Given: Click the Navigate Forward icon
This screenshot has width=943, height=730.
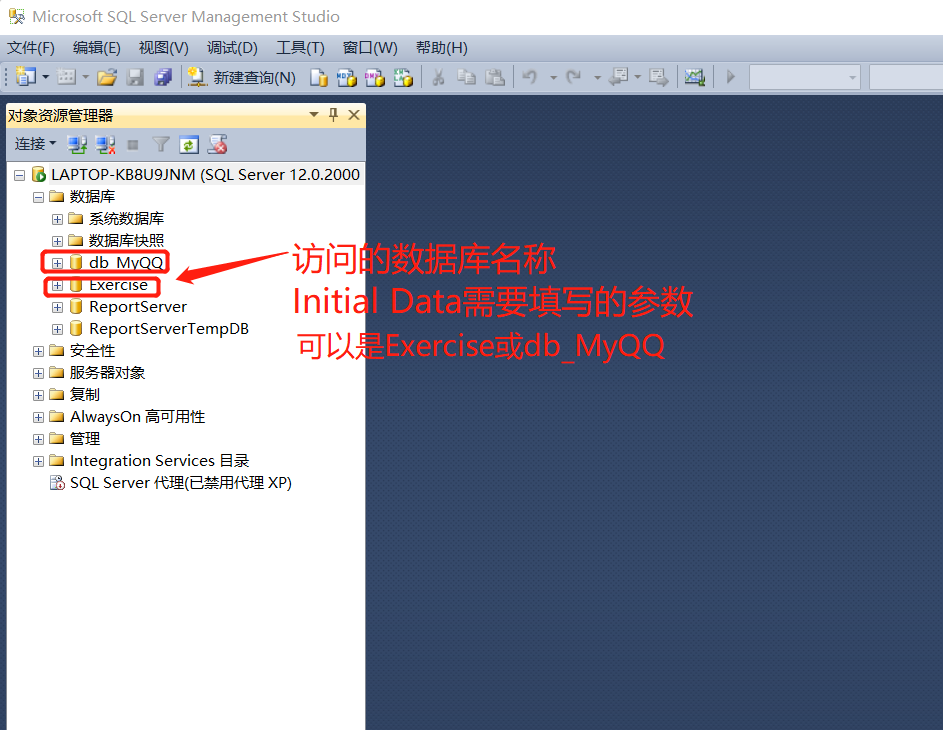Looking at the screenshot, I should click(x=659, y=77).
